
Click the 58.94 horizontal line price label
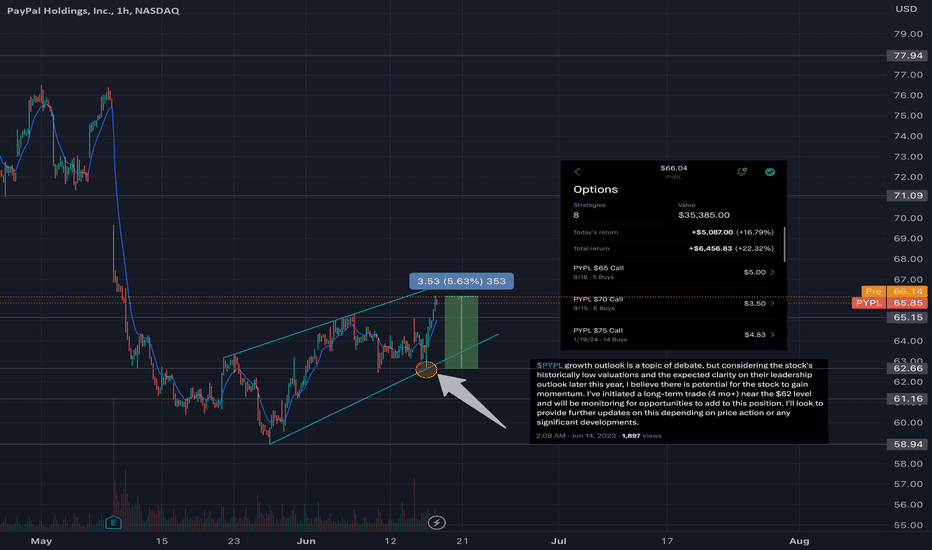(907, 444)
